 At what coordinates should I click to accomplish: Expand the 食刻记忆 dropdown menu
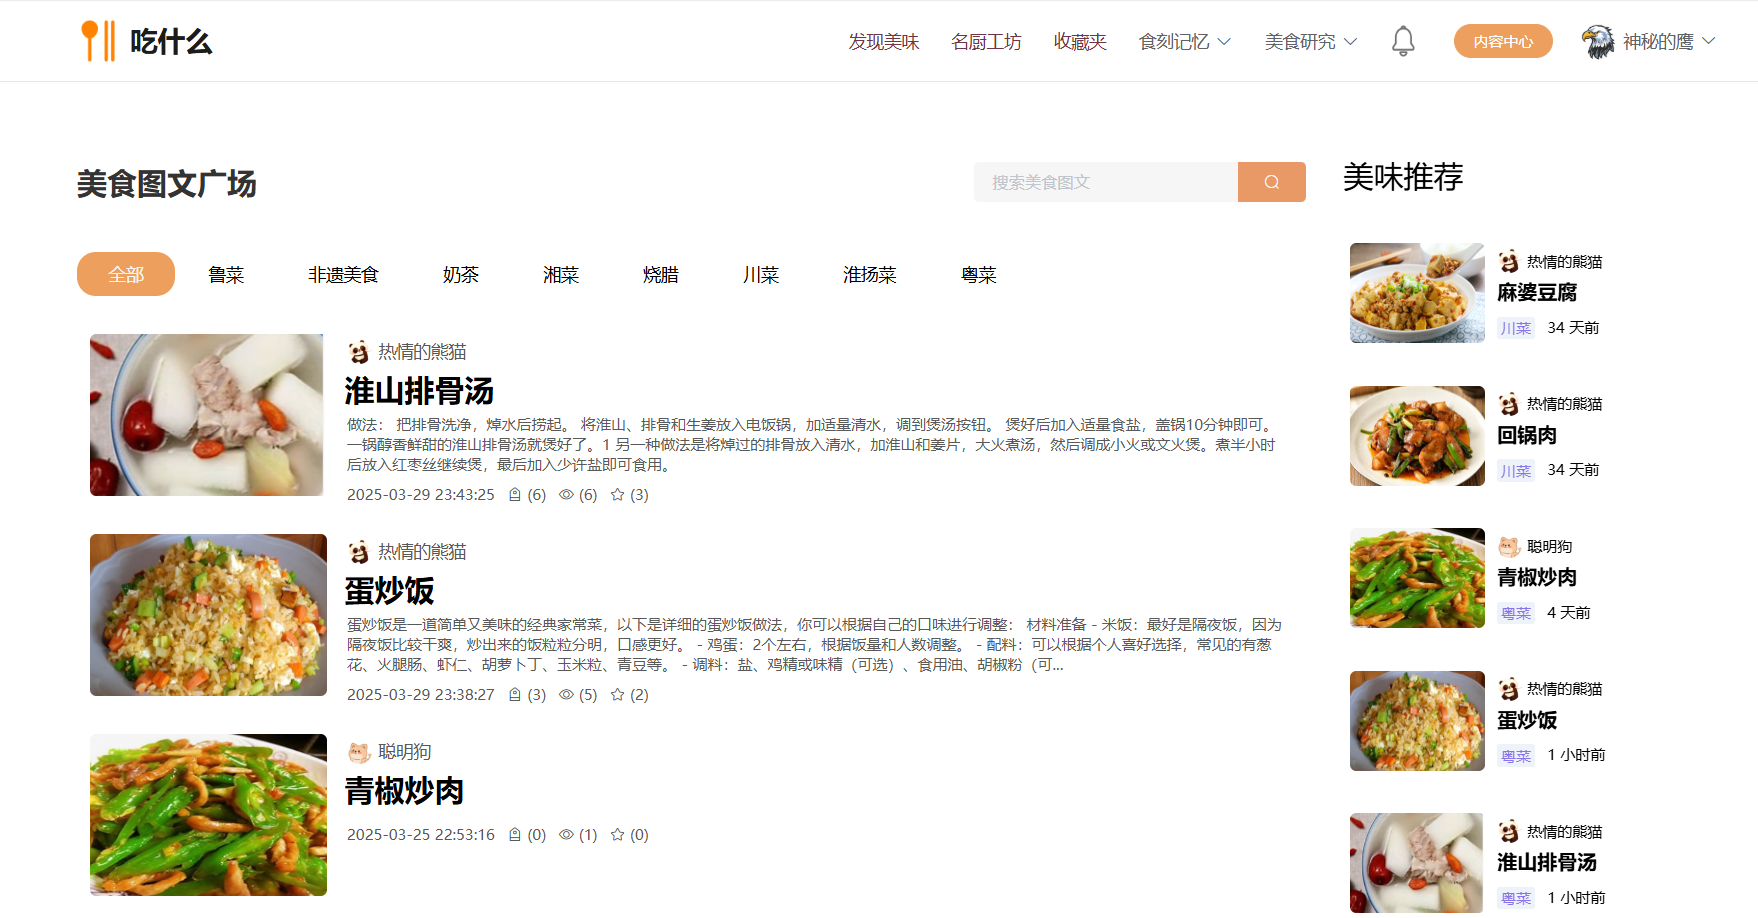tap(1185, 41)
